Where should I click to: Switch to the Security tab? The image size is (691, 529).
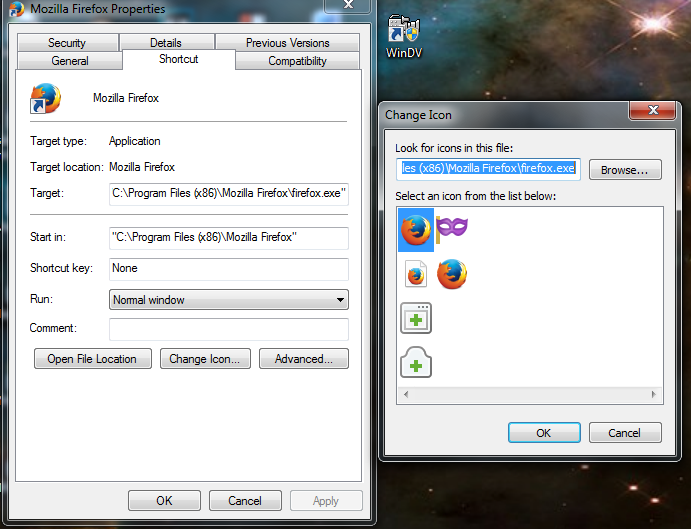tap(67, 43)
